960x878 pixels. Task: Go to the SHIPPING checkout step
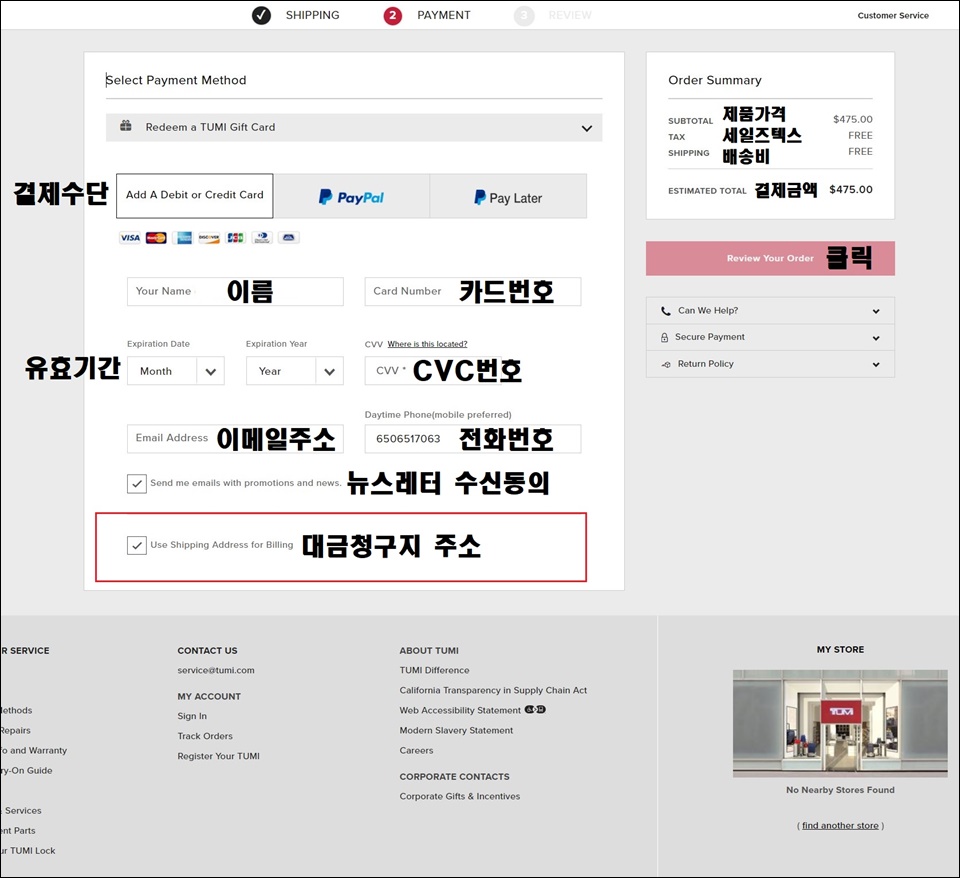pos(312,15)
